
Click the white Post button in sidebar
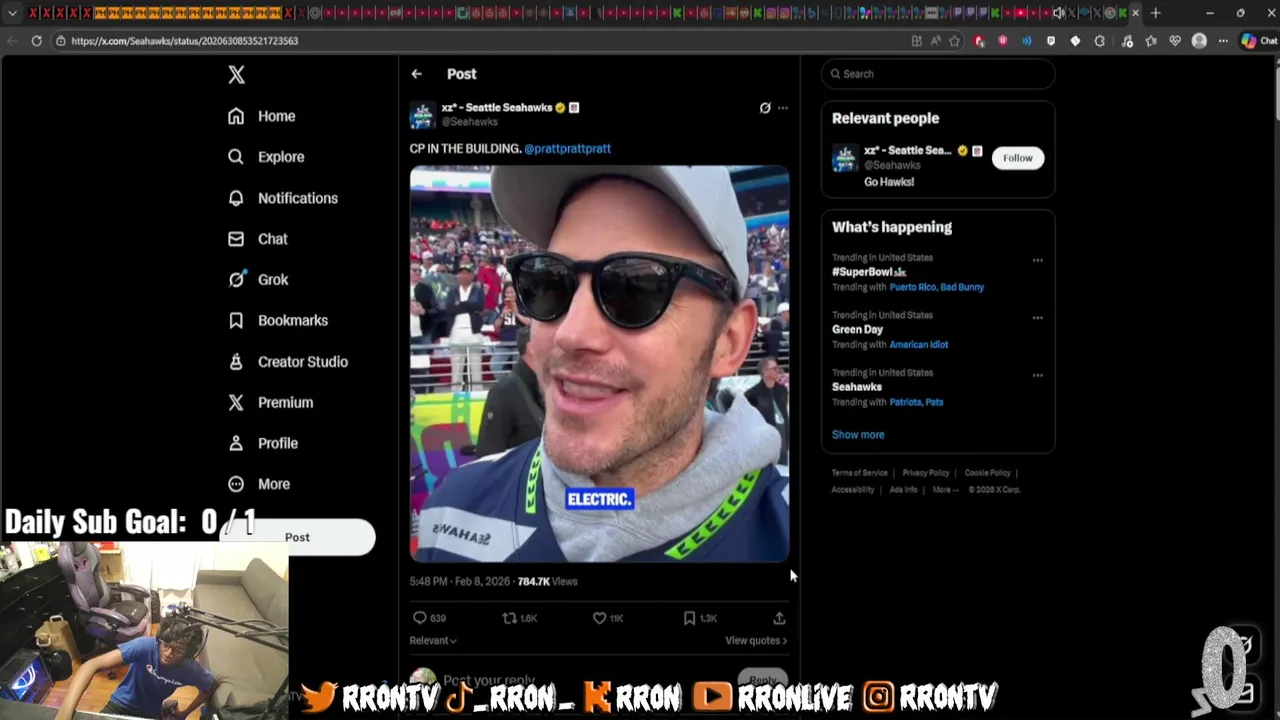point(297,537)
